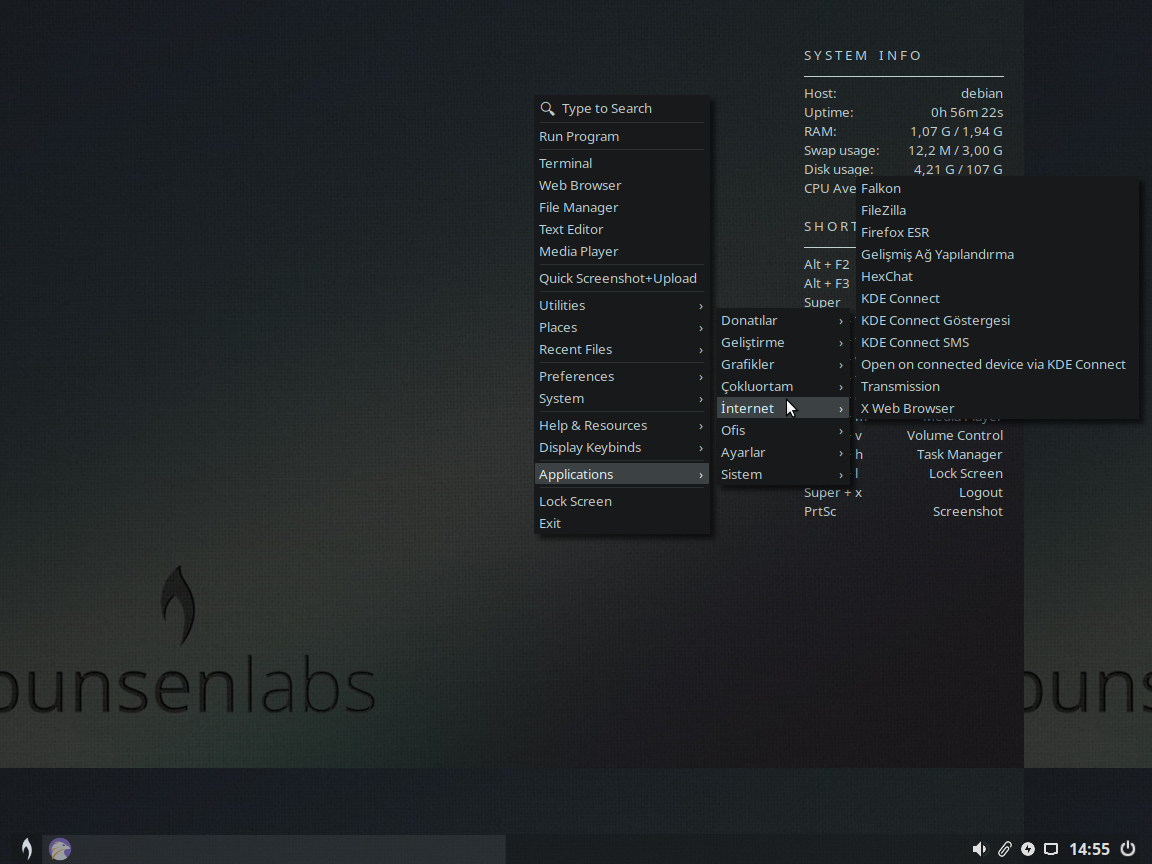The image size is (1152, 864).
Task: Open Web Browser menu entry
Action: 622,185
